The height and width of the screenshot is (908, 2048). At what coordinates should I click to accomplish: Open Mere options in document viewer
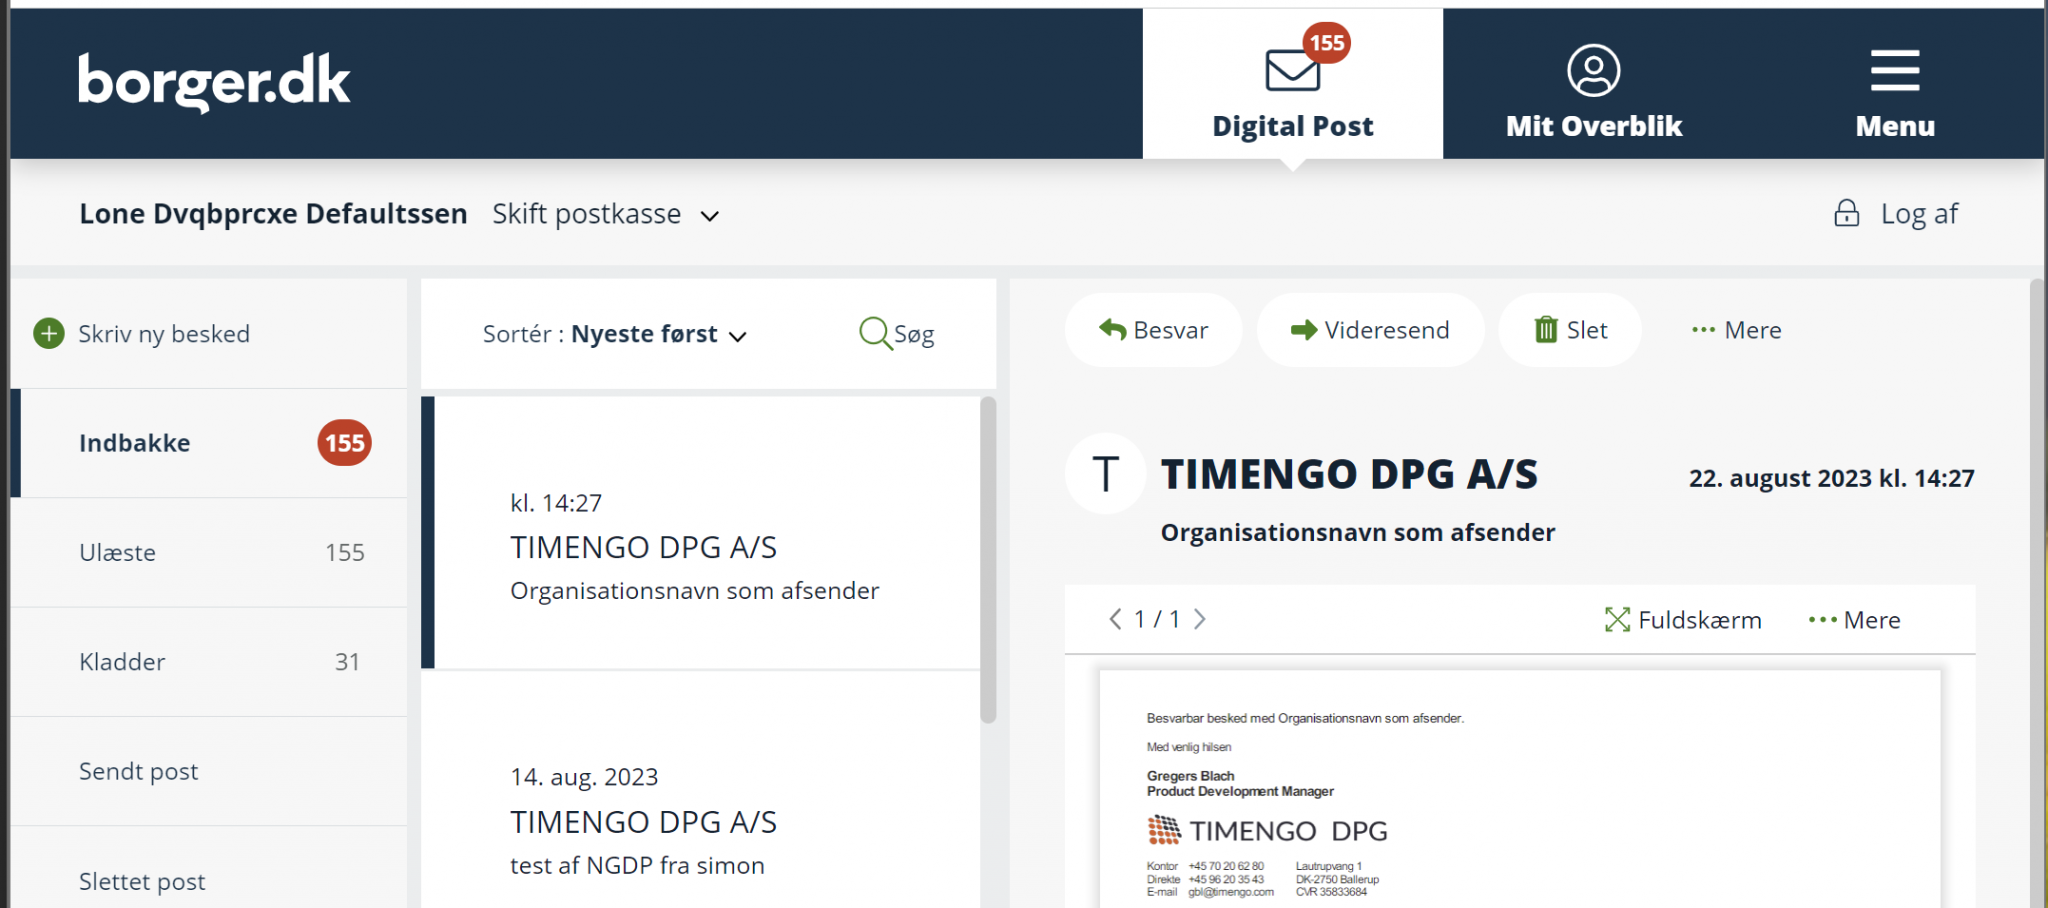pyautogui.click(x=1854, y=620)
